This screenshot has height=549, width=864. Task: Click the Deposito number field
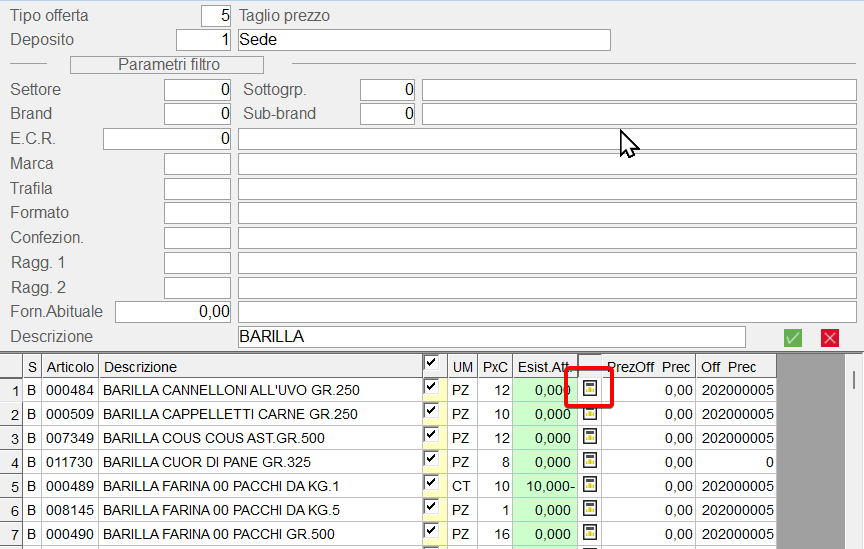(x=203, y=40)
